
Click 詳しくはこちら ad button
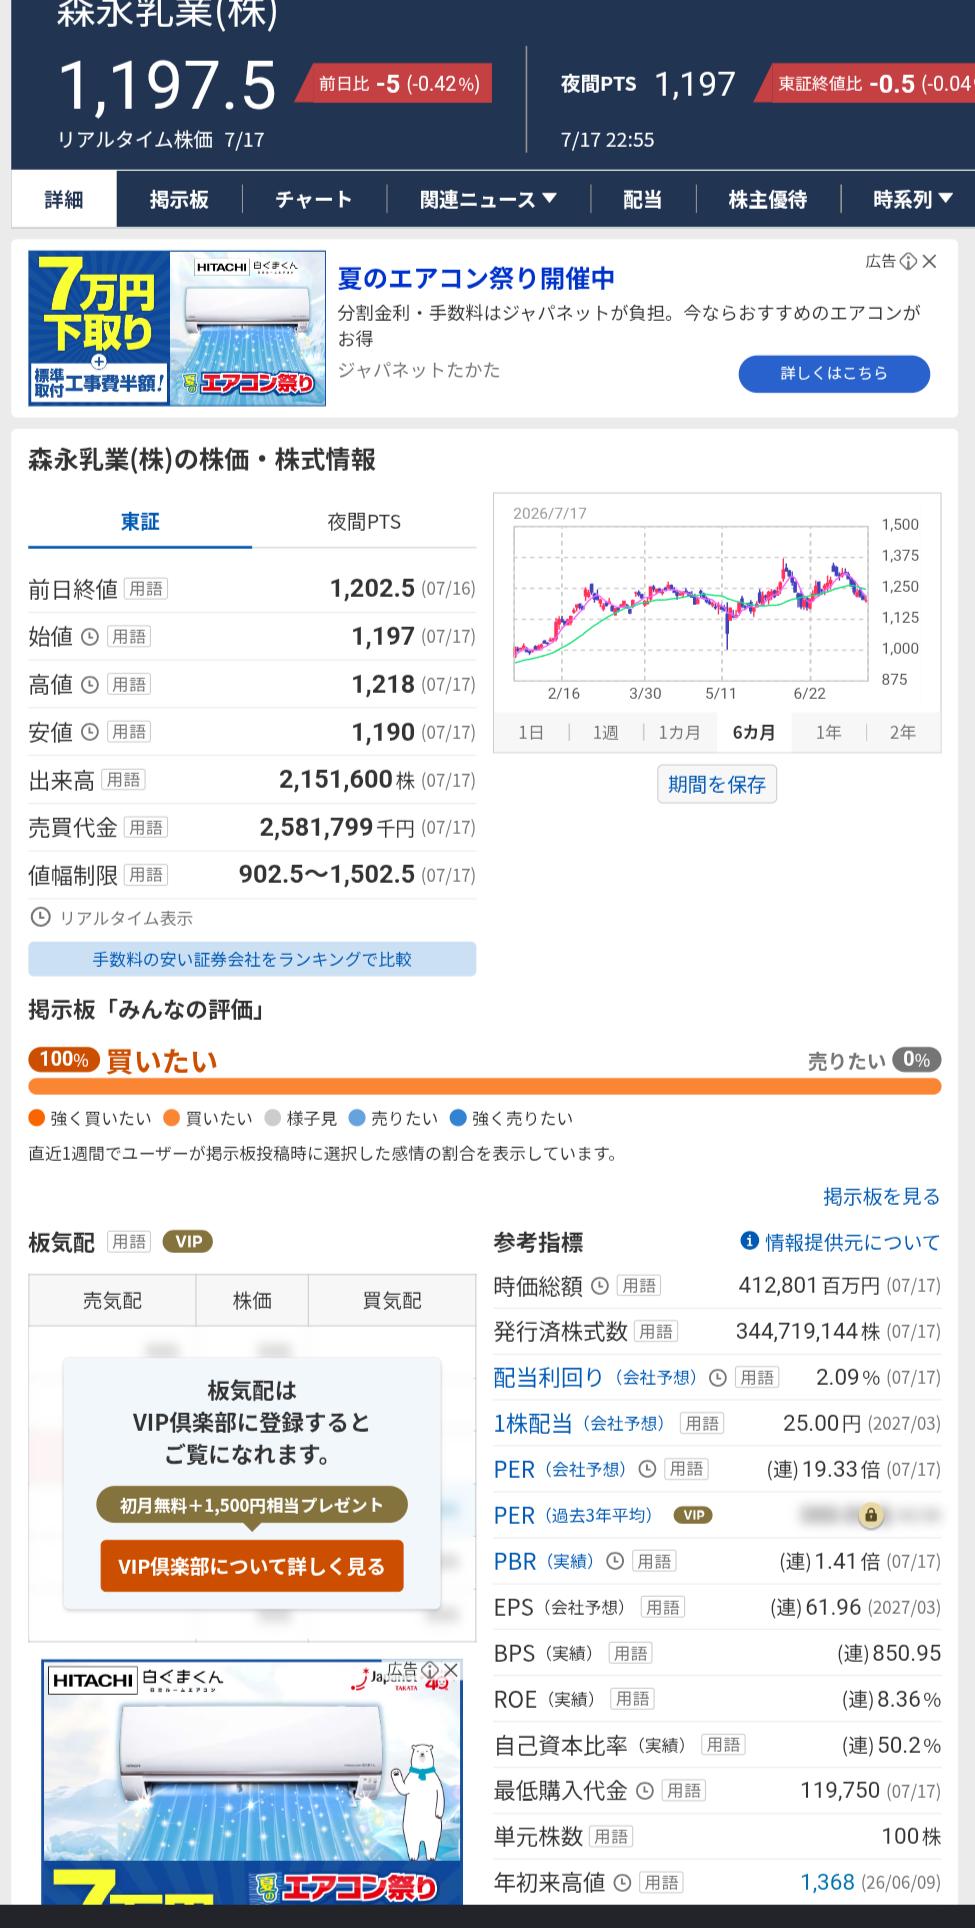834,373
